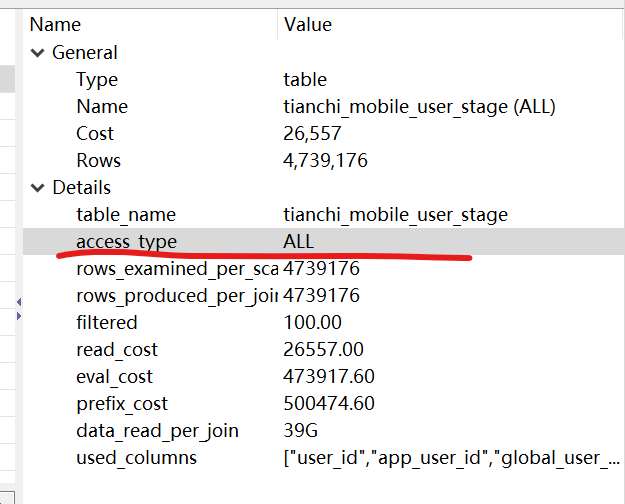This screenshot has height=504, width=625.
Task: Select the Rows row label
Action: pyautogui.click(x=98, y=161)
